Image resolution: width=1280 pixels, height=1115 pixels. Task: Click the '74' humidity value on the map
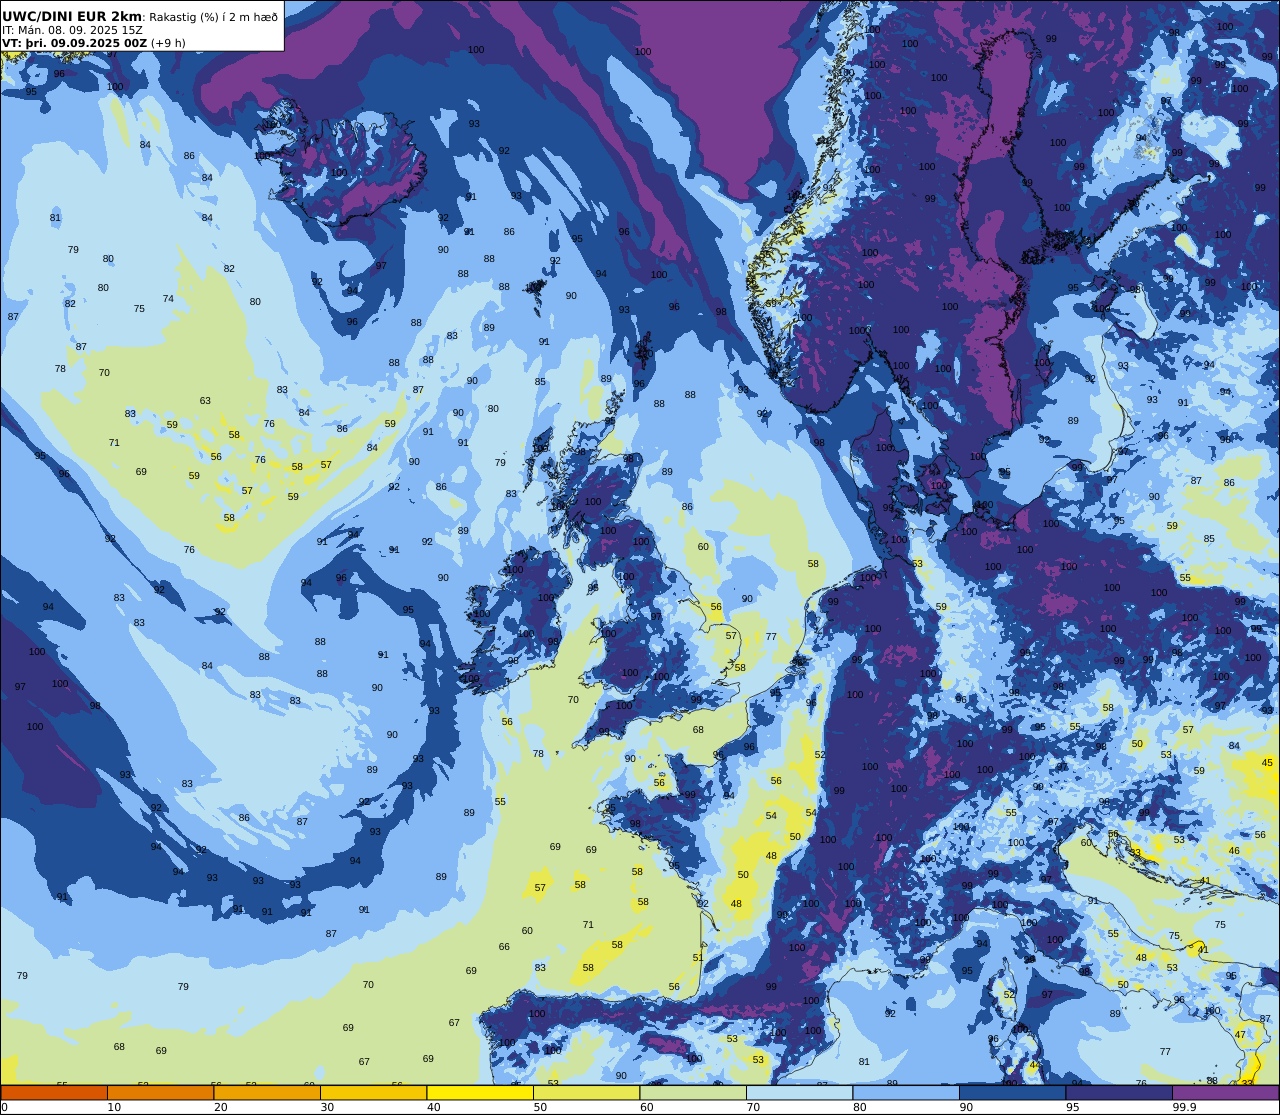point(168,299)
